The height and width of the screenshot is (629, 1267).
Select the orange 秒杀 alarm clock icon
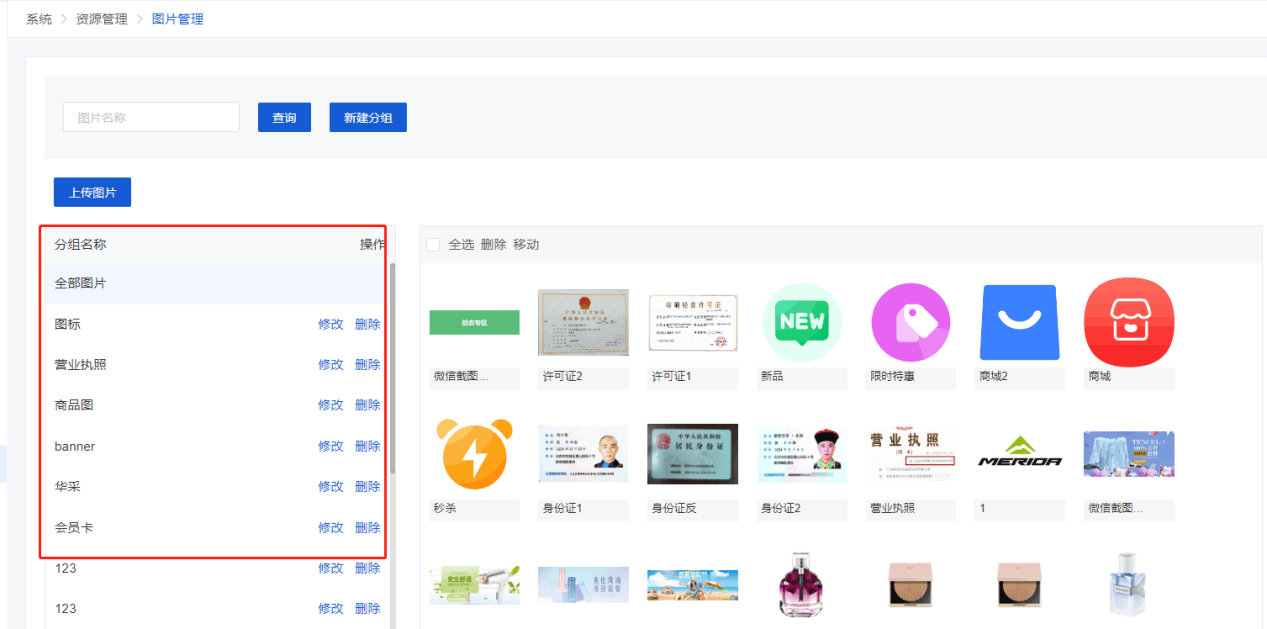(475, 454)
